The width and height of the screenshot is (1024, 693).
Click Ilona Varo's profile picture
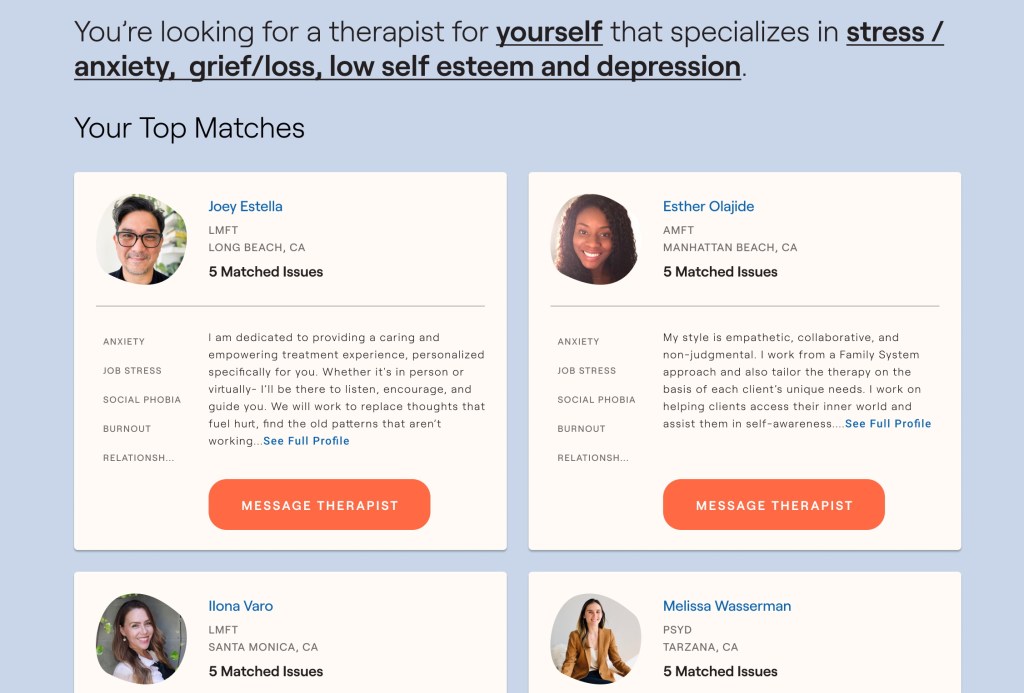click(141, 639)
